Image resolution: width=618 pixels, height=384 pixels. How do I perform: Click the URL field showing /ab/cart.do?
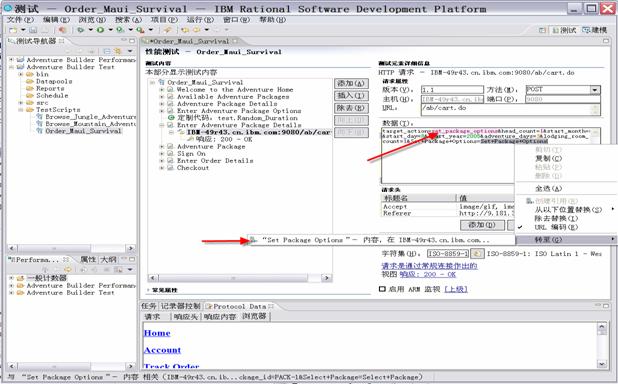tap(510, 110)
